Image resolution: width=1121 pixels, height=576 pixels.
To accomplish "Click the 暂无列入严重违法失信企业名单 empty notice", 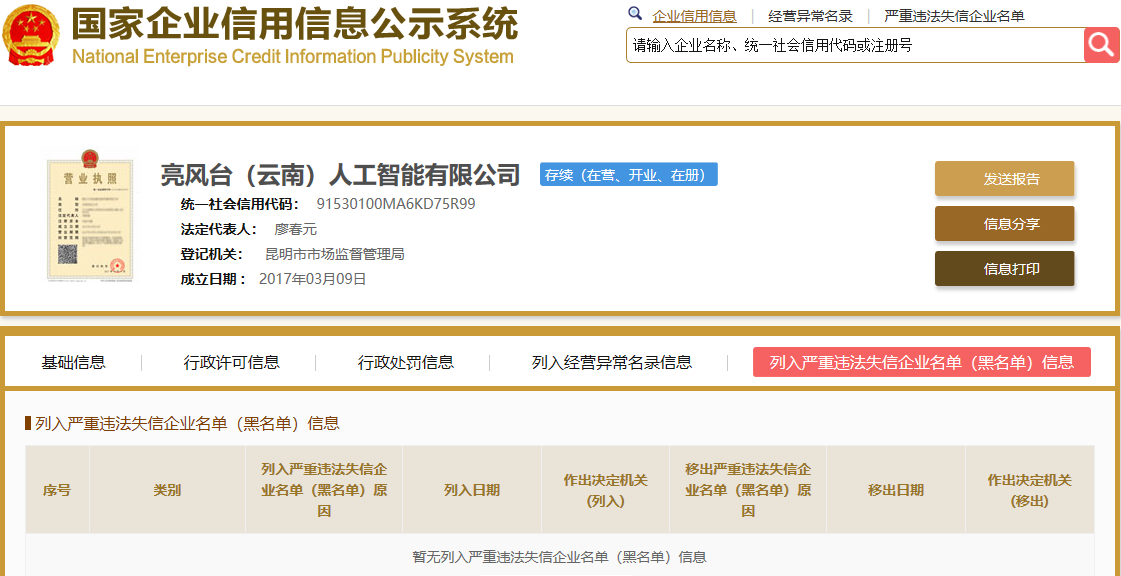I will click(560, 557).
